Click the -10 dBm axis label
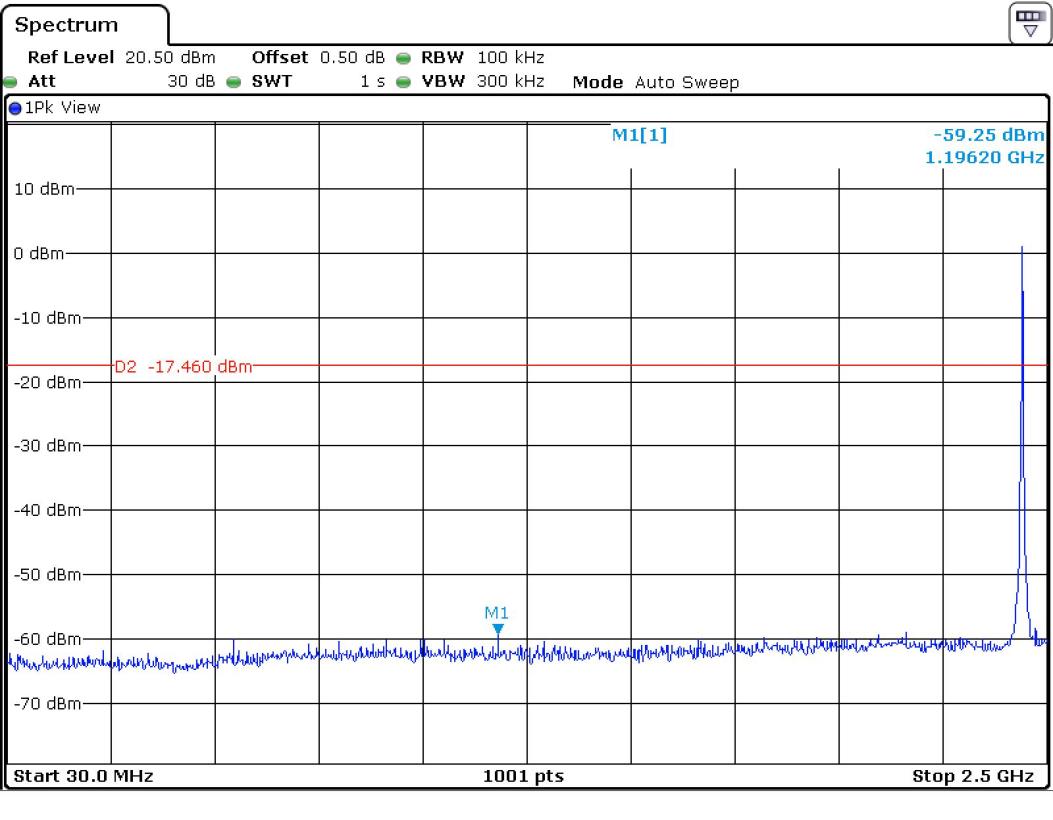This screenshot has width=1053, height=820. tap(47, 318)
